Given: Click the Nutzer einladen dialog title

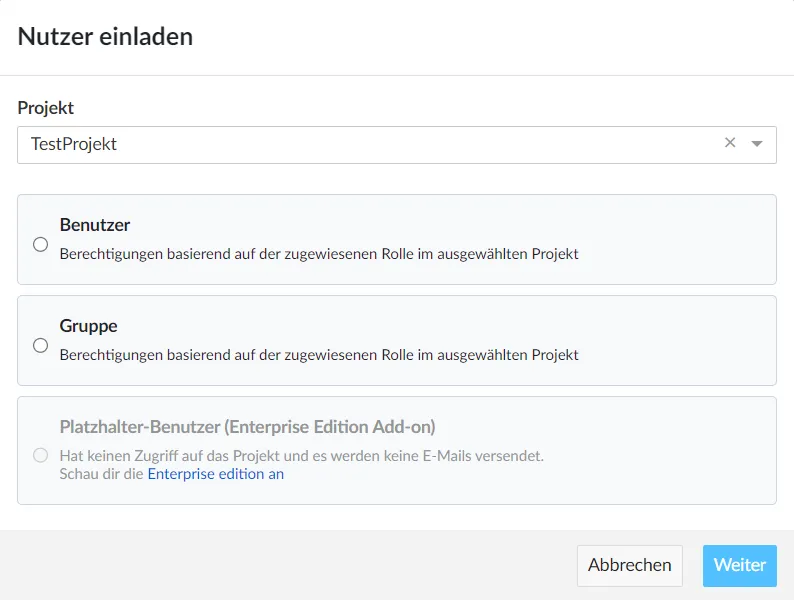Looking at the screenshot, I should tap(105, 37).
